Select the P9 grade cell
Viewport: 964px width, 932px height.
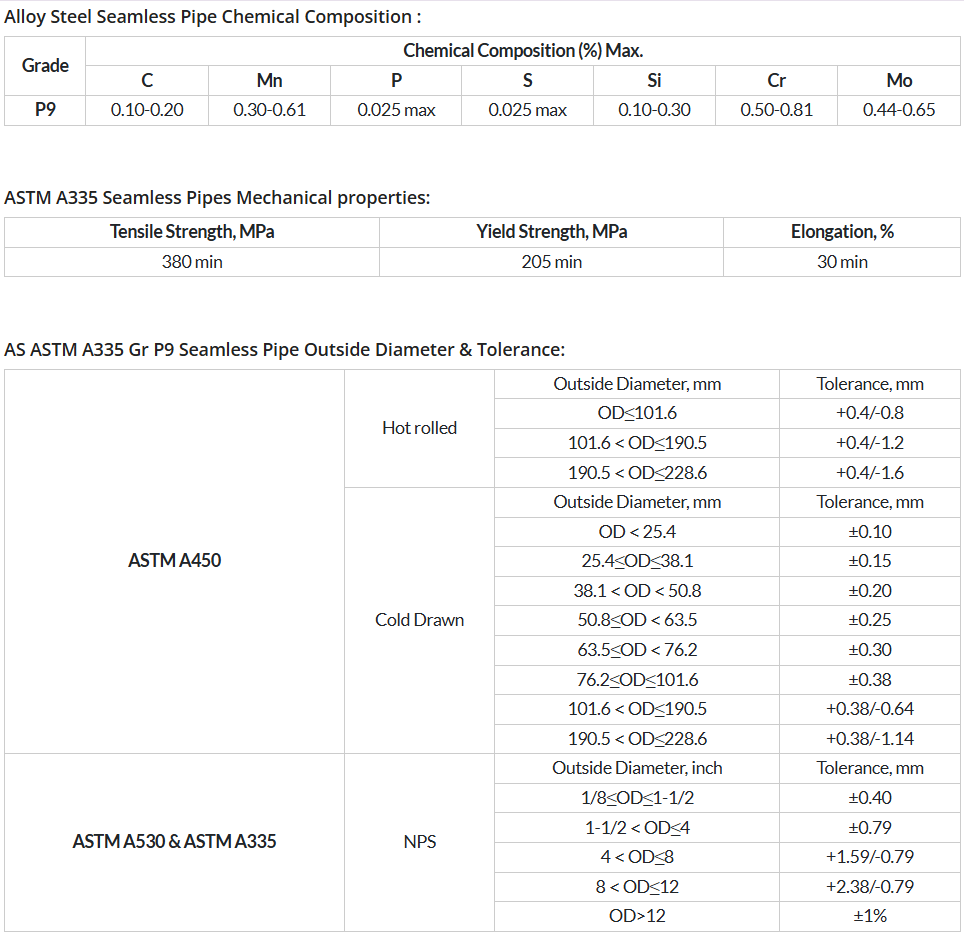click(x=45, y=110)
